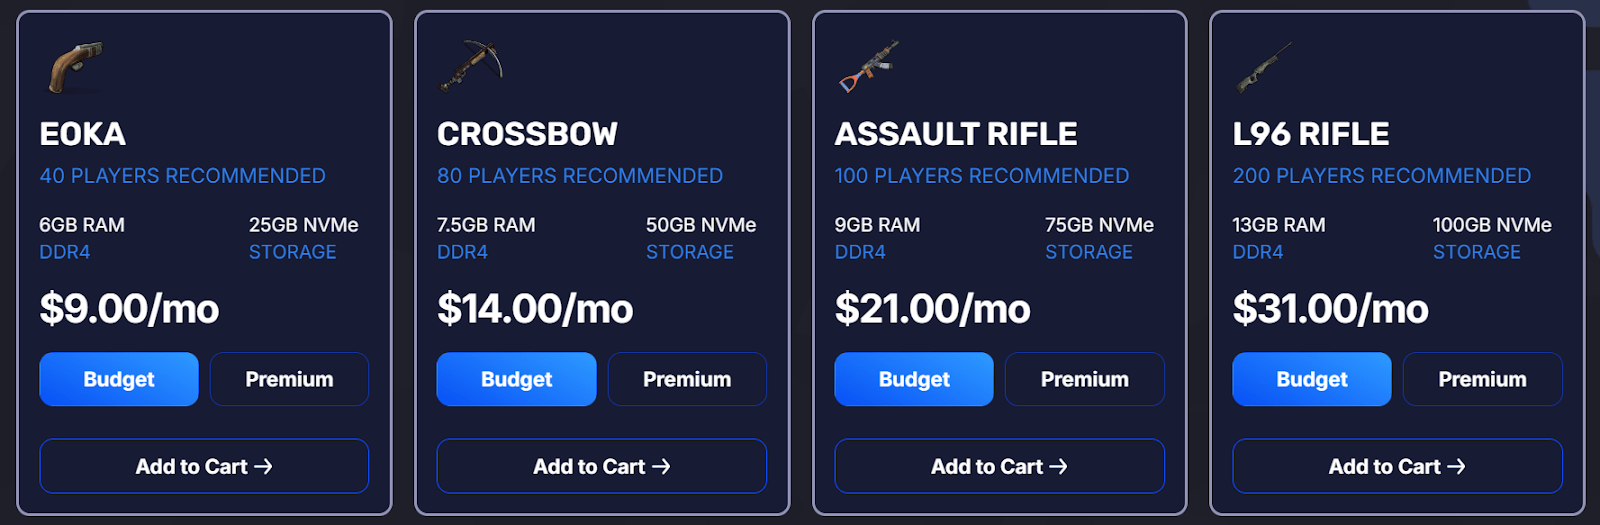Add the EOKA plan to cart
Screen dimensions: 1600x525
point(204,466)
